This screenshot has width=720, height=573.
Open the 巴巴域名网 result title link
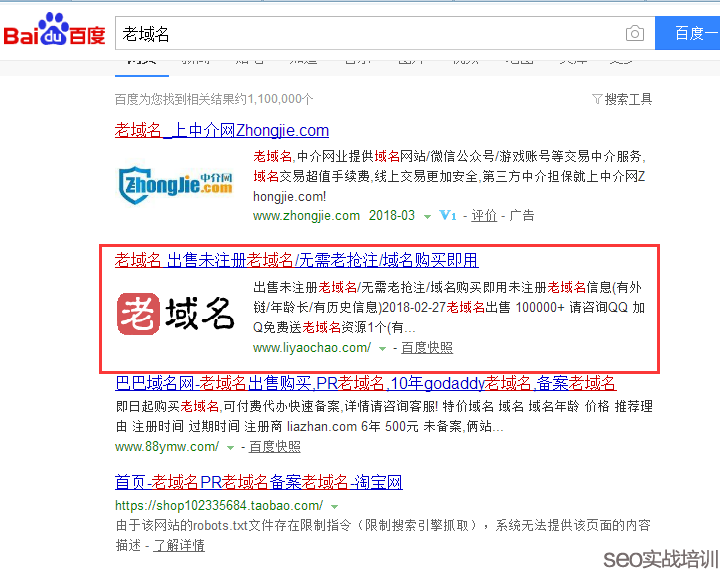coord(365,384)
